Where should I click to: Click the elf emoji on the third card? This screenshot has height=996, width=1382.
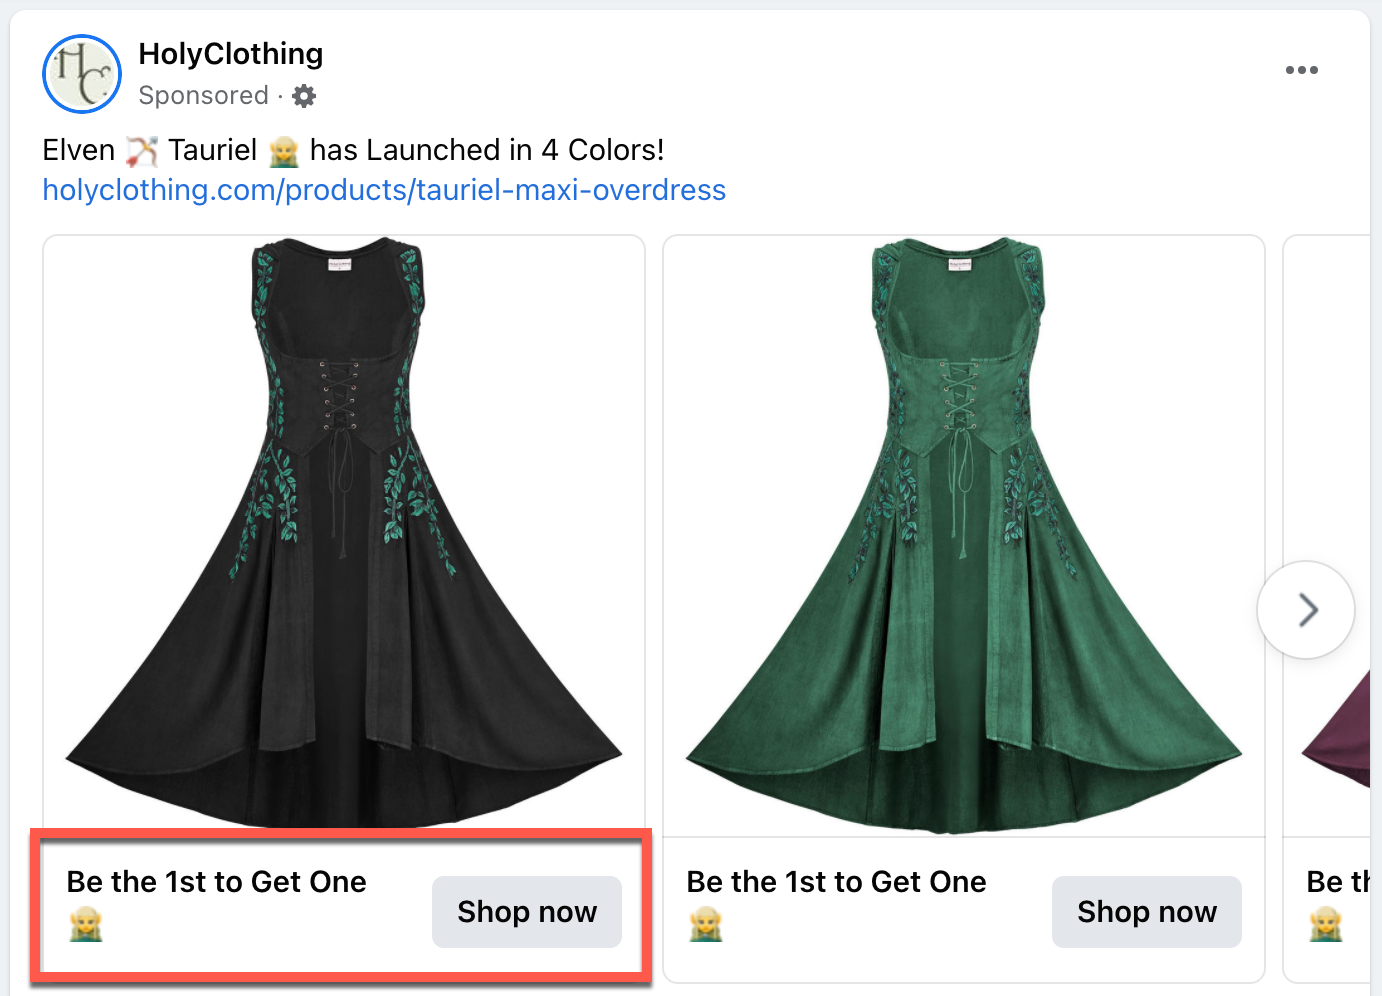pos(1326,925)
